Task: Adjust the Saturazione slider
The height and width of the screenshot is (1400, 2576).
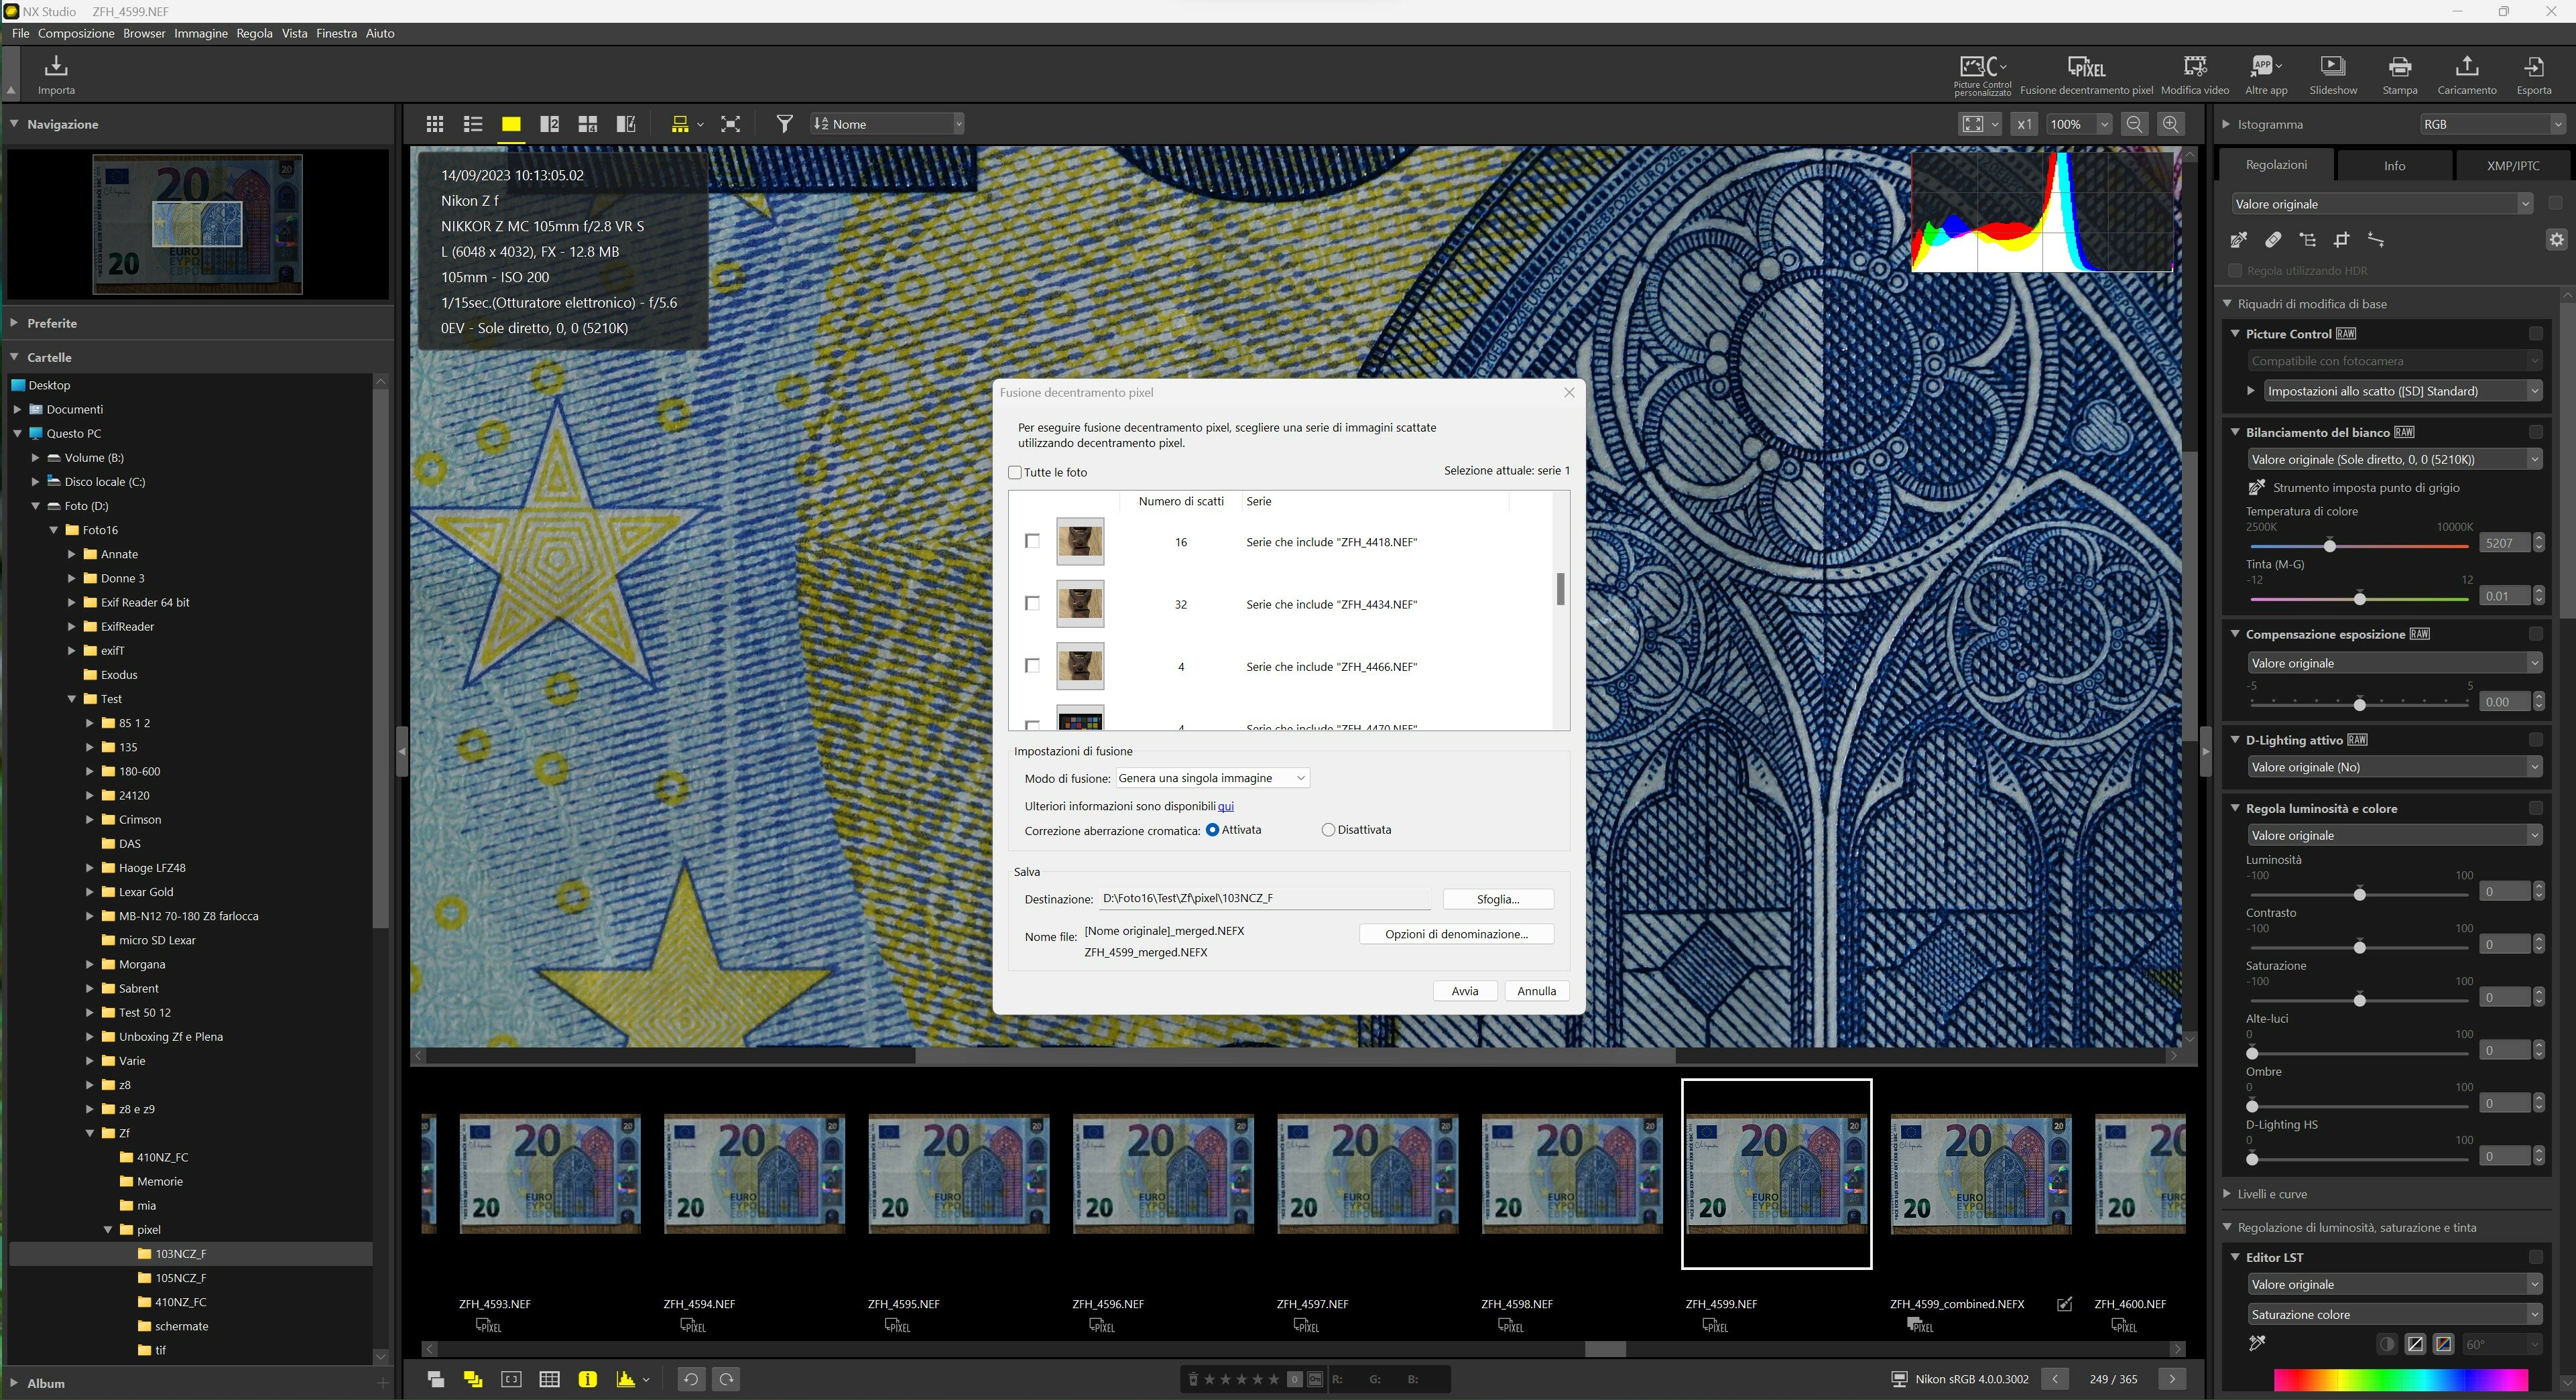Action: click(x=2360, y=1000)
